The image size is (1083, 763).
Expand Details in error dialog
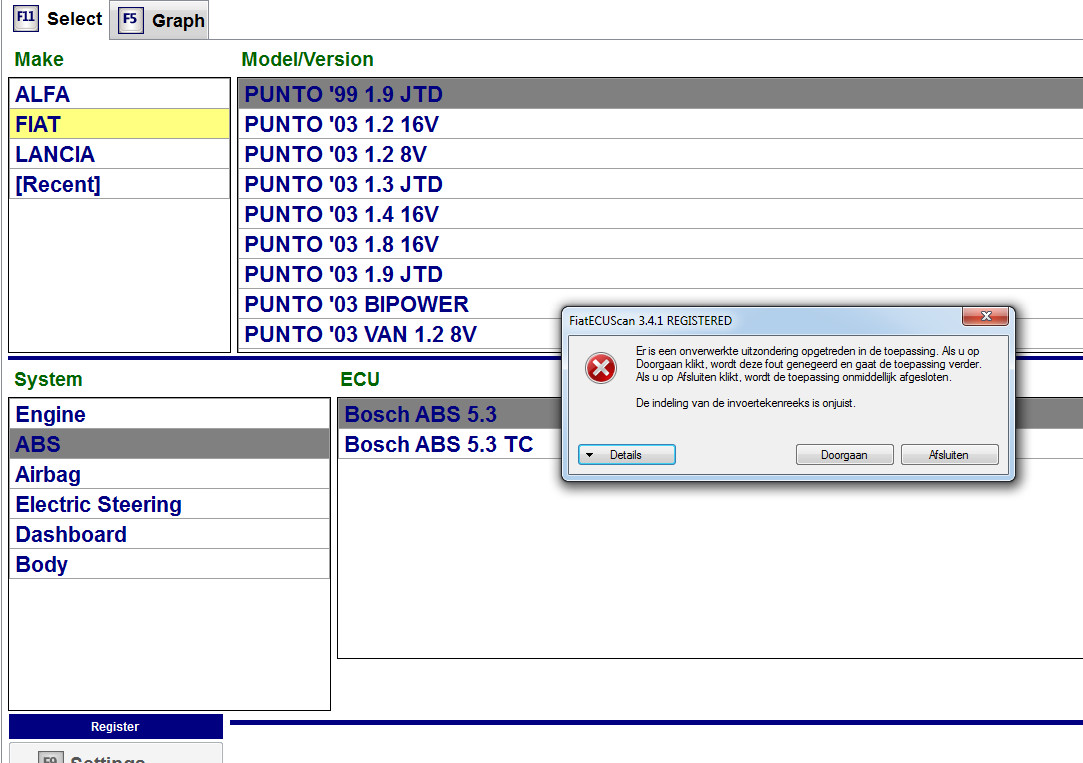click(626, 454)
